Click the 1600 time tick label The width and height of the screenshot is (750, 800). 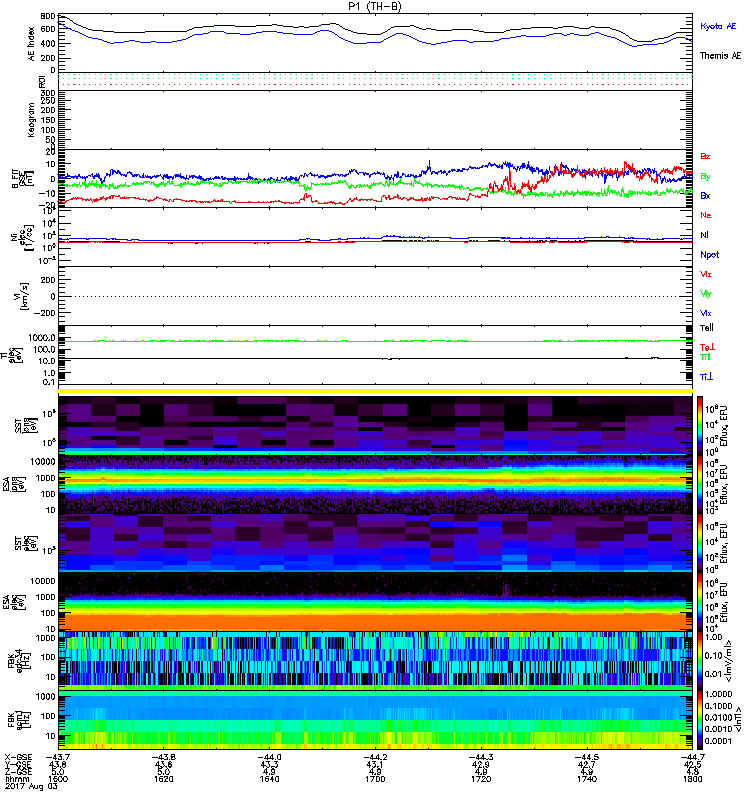tap(58, 779)
